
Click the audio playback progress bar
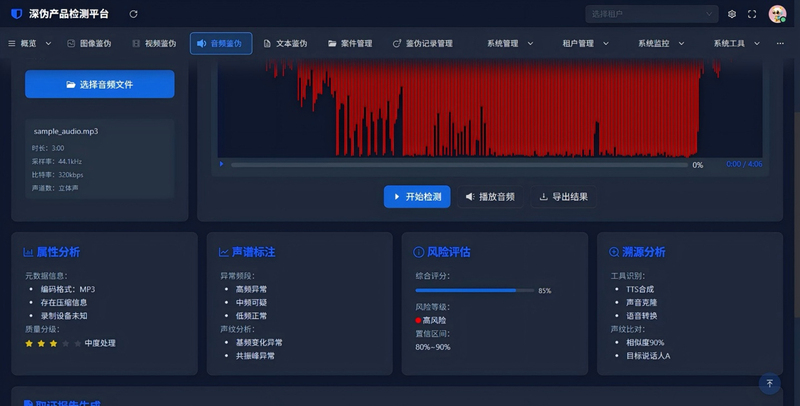(x=459, y=165)
